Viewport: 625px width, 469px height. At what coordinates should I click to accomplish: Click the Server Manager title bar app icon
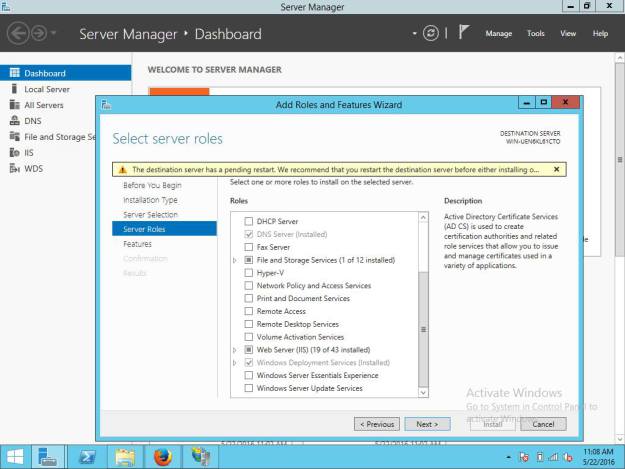(5, 6)
